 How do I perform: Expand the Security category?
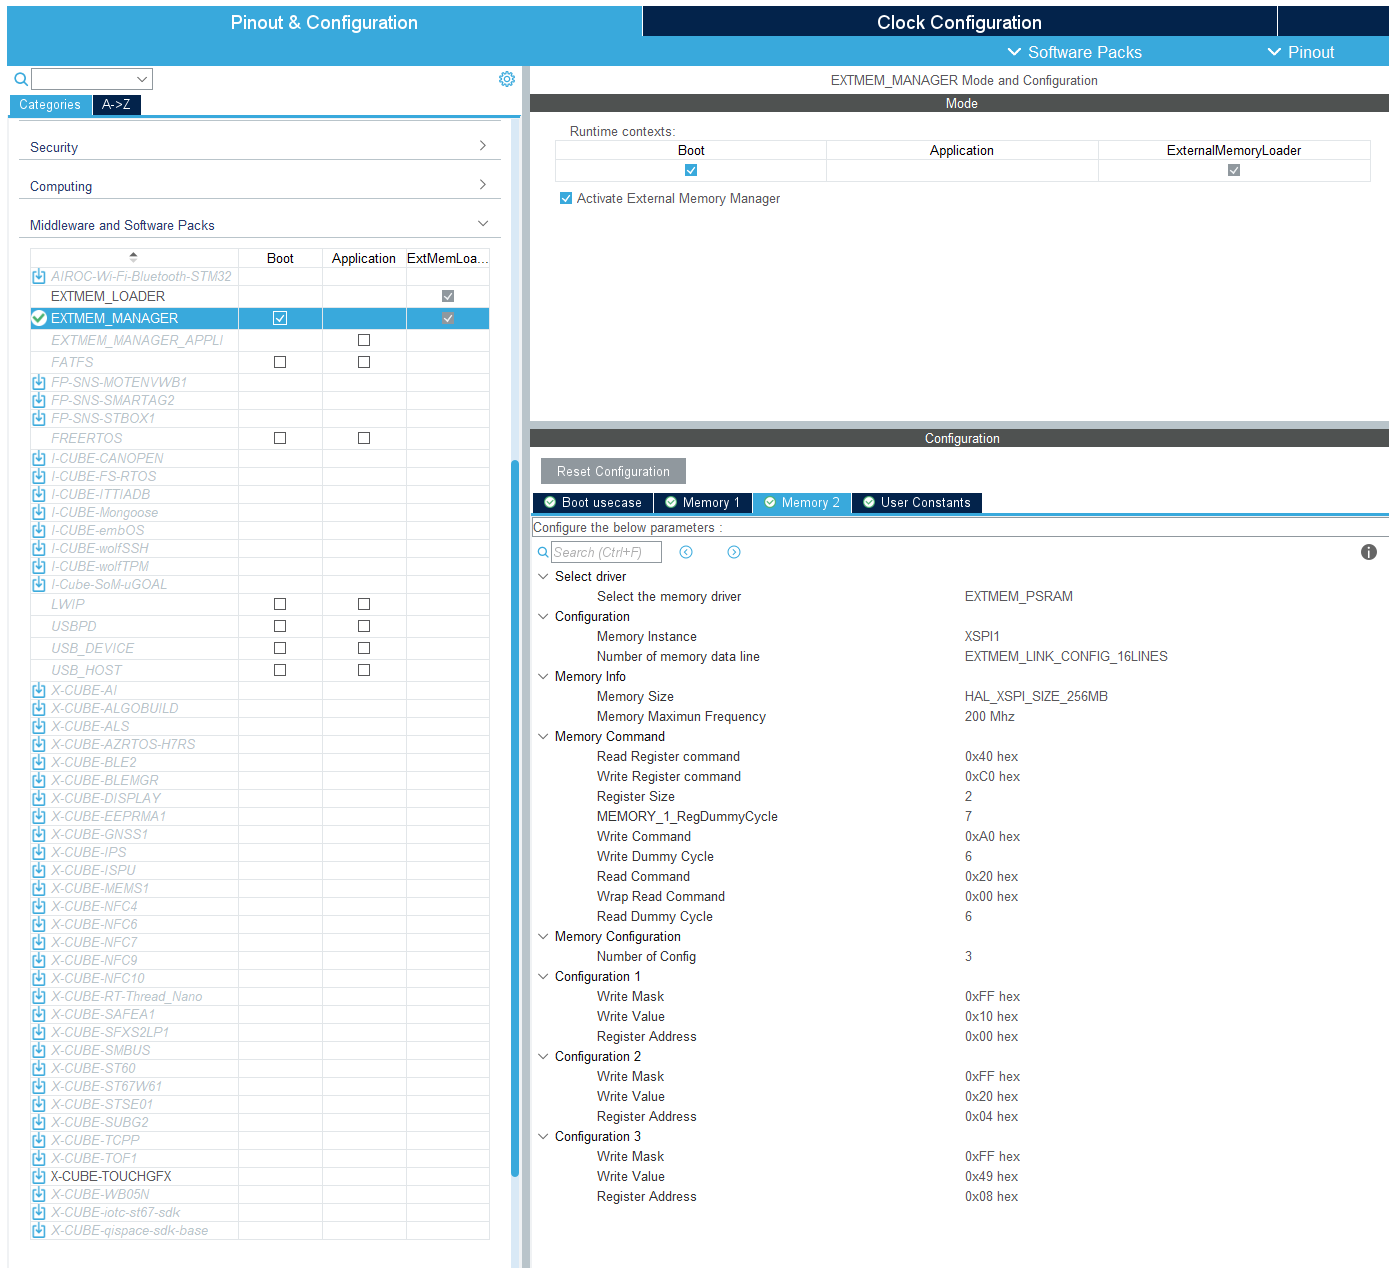pos(260,147)
